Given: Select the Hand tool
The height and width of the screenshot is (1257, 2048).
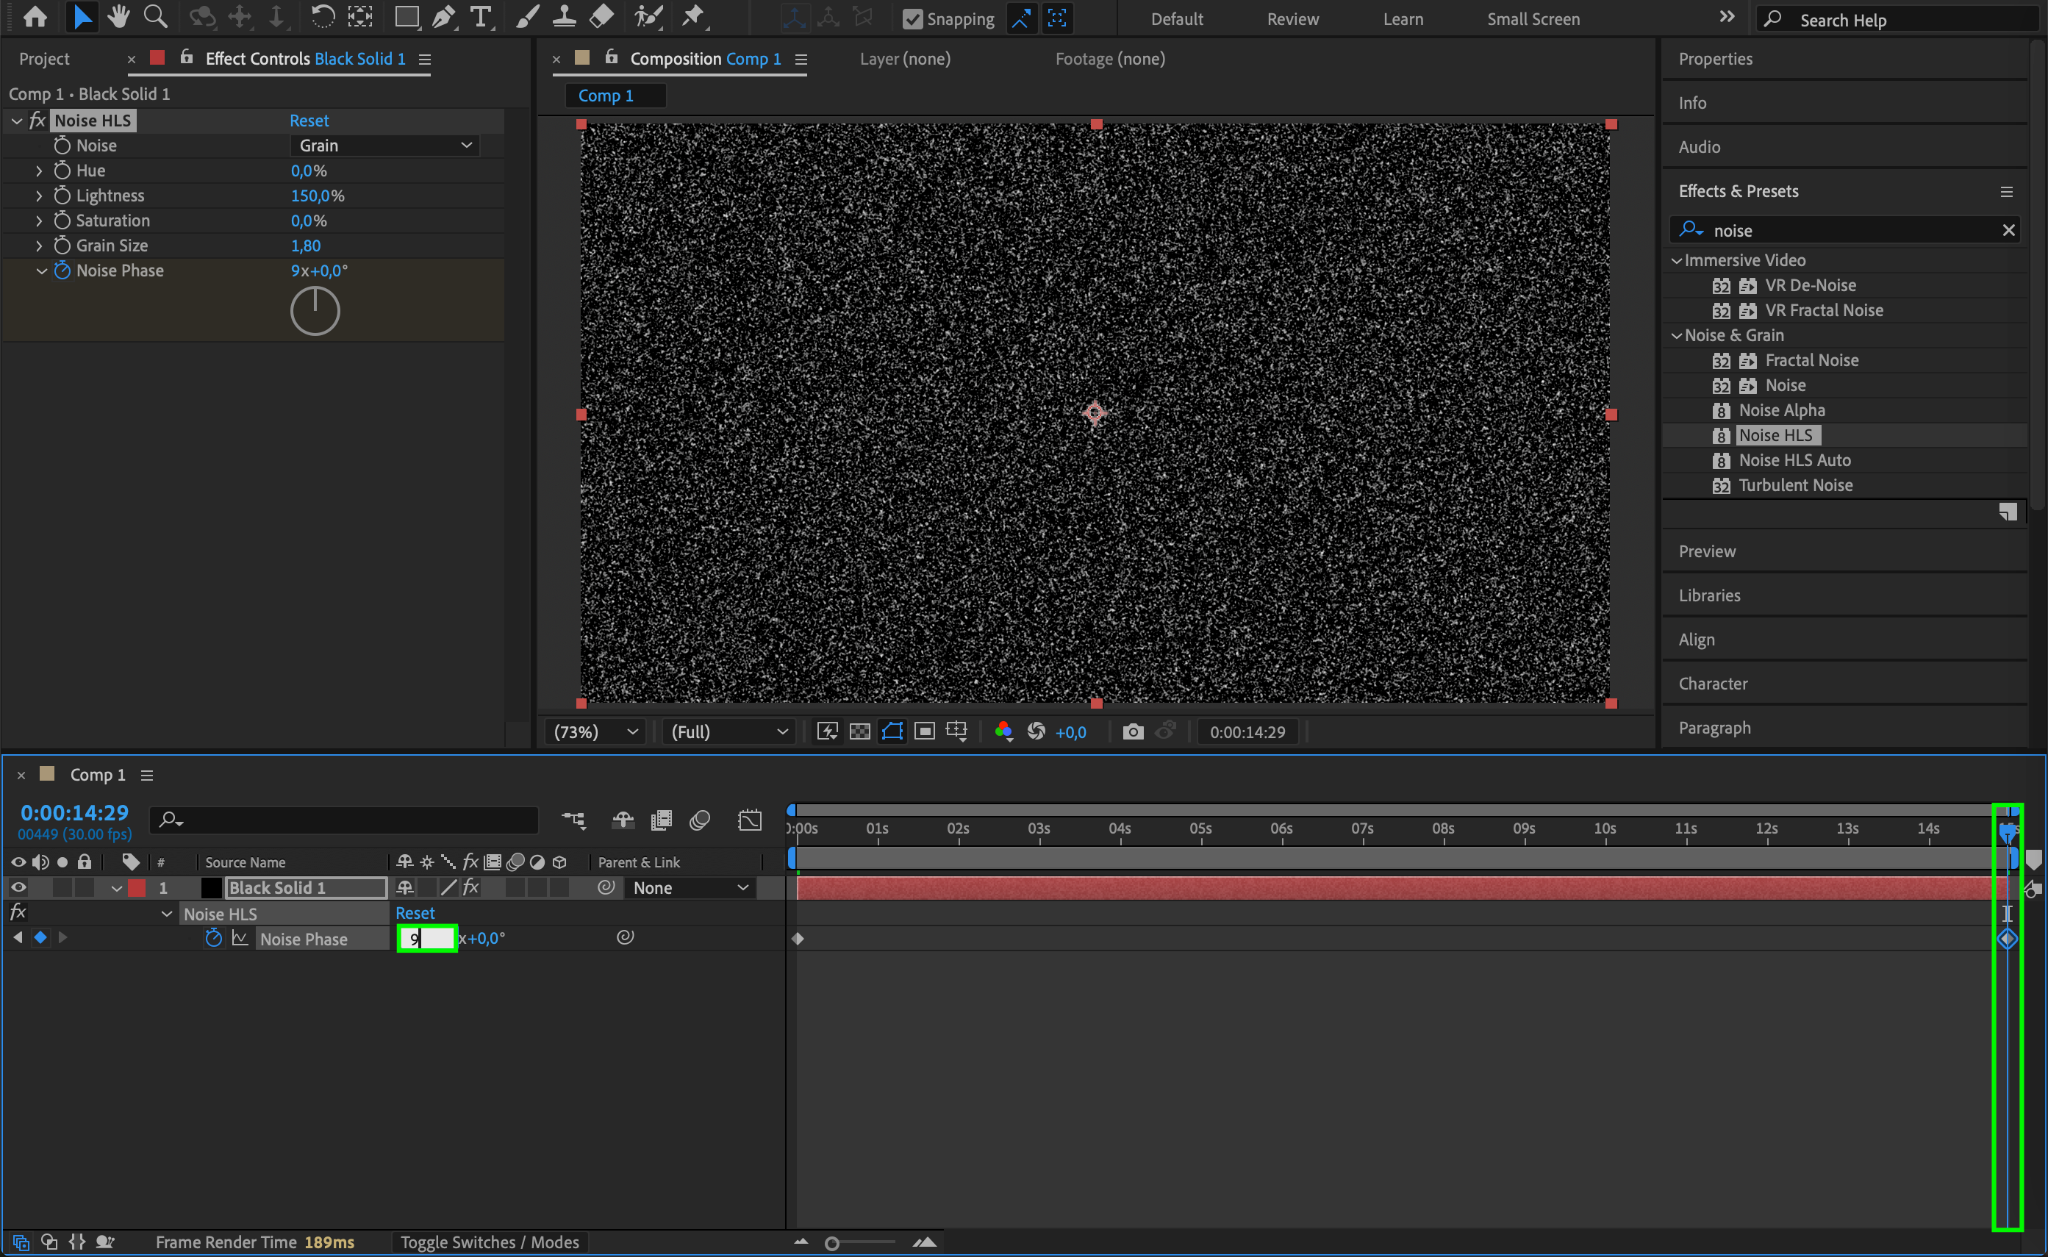Looking at the screenshot, I should click(x=118, y=16).
